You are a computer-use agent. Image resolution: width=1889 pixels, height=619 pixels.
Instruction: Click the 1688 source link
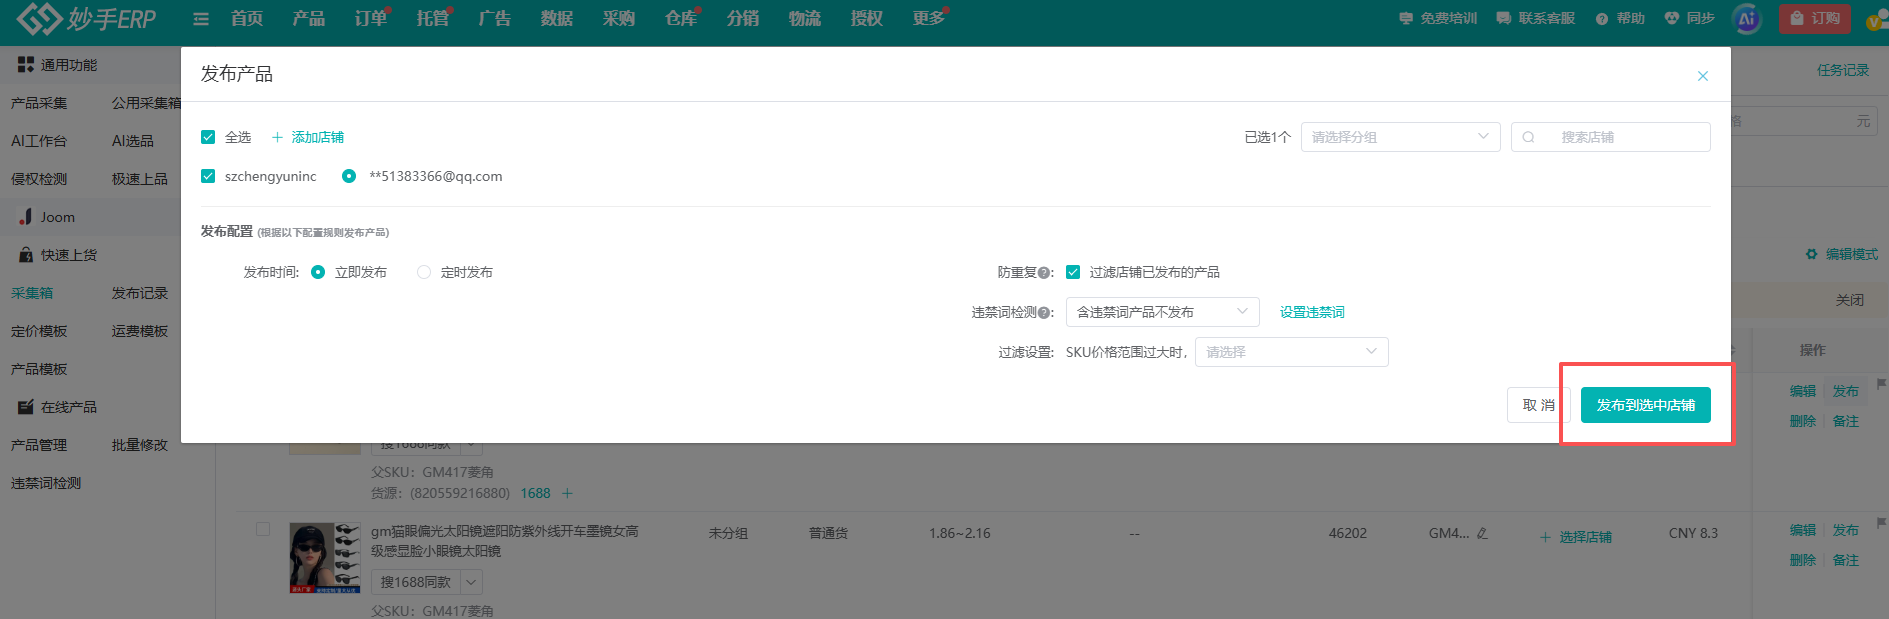point(535,493)
